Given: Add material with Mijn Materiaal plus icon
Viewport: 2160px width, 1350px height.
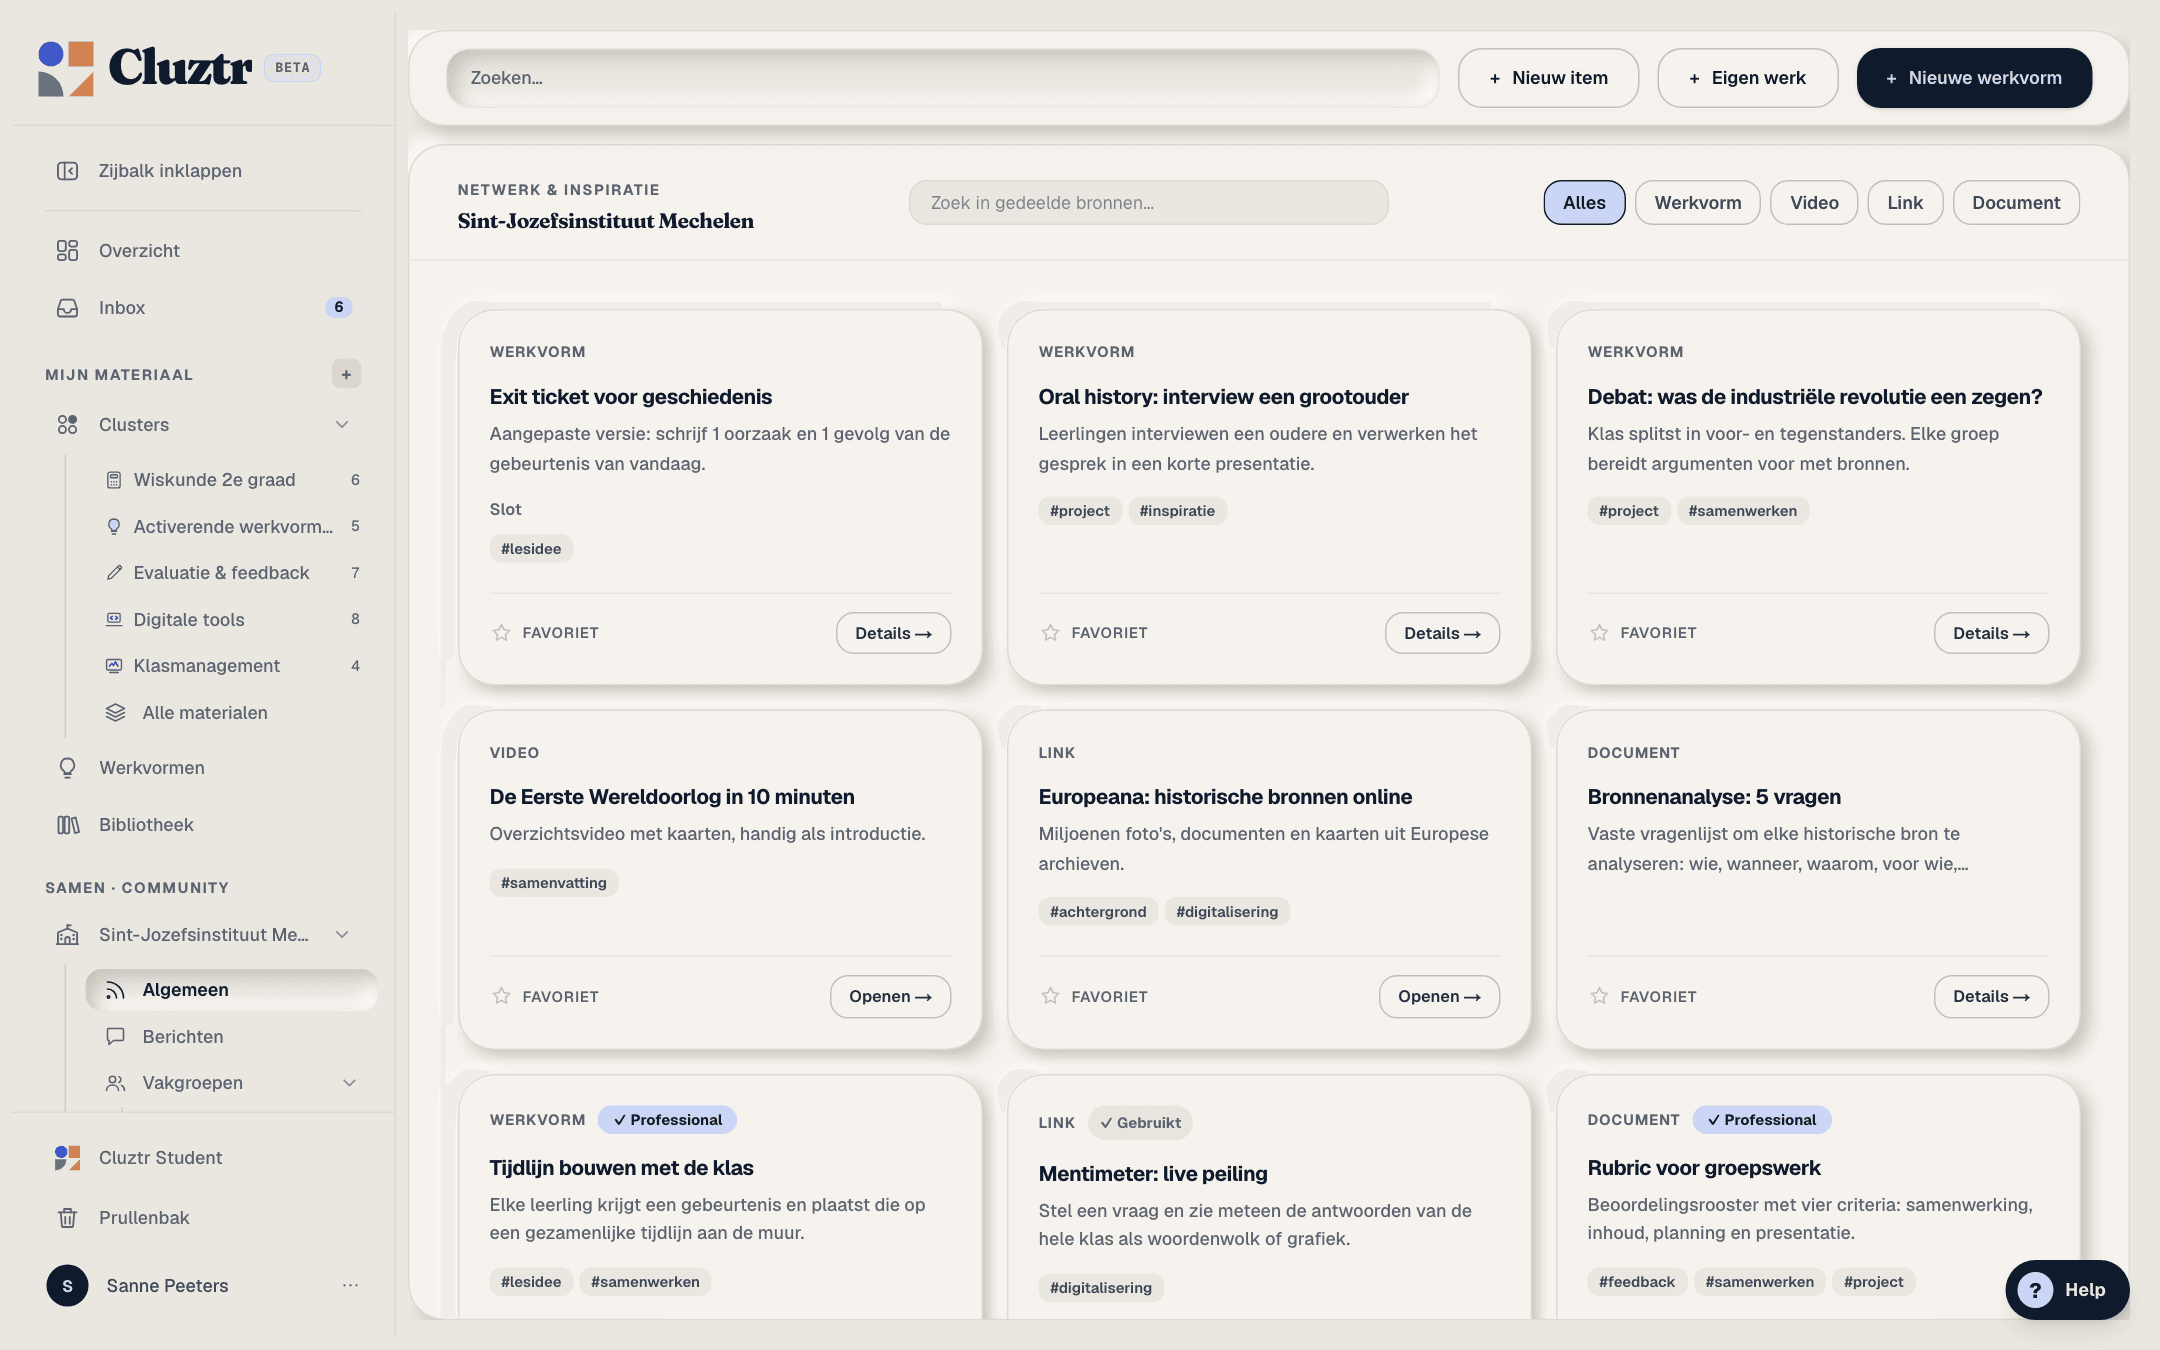Looking at the screenshot, I should coord(346,374).
